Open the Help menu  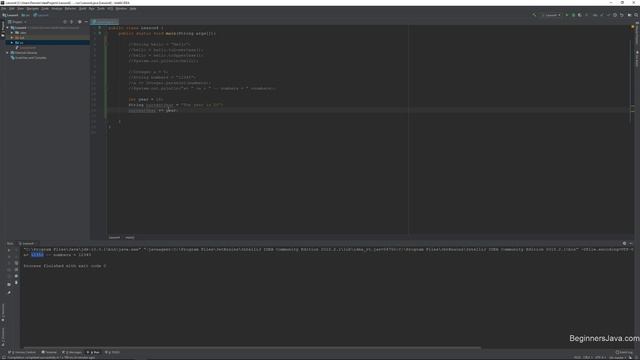pos(133,9)
